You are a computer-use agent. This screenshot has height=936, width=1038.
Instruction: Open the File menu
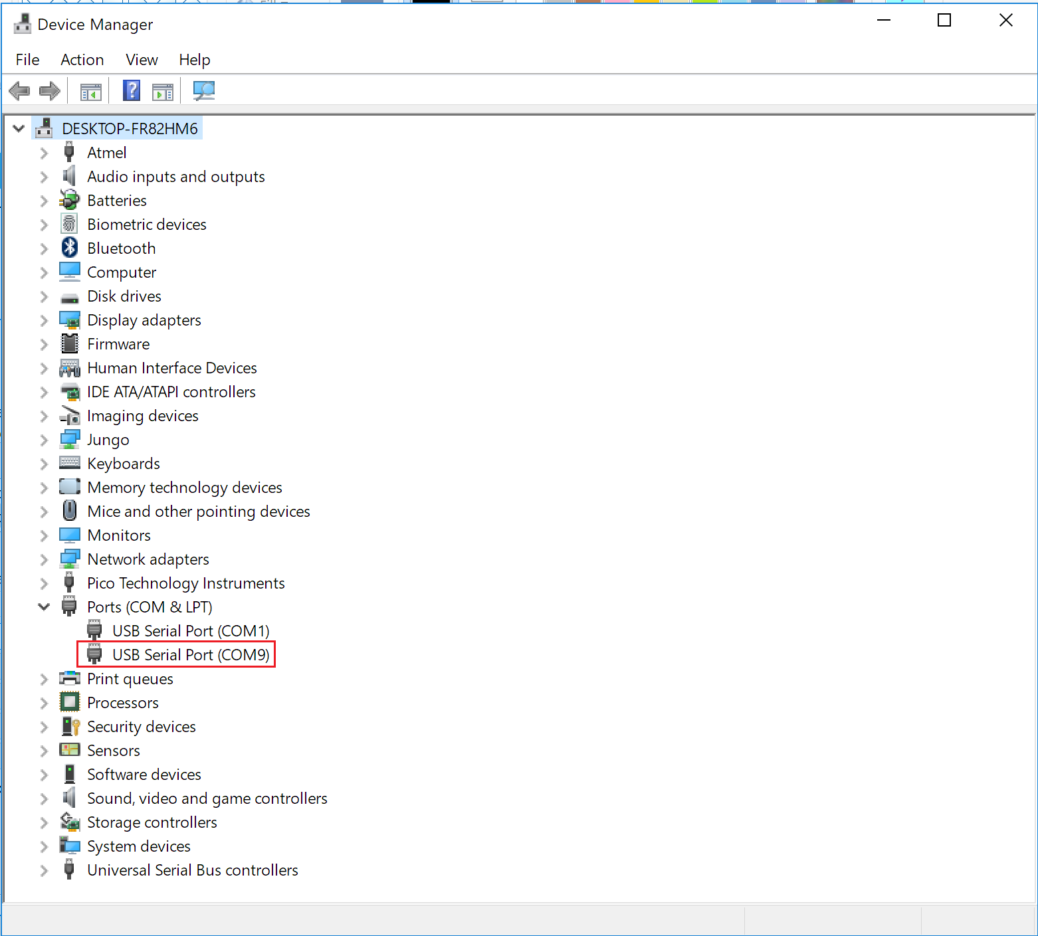pos(27,60)
